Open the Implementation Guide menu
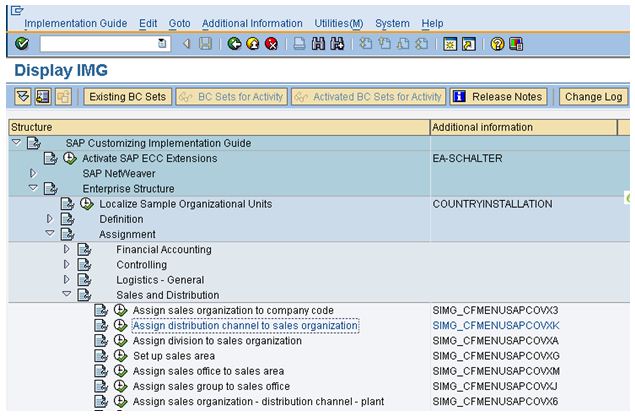 tap(75, 23)
